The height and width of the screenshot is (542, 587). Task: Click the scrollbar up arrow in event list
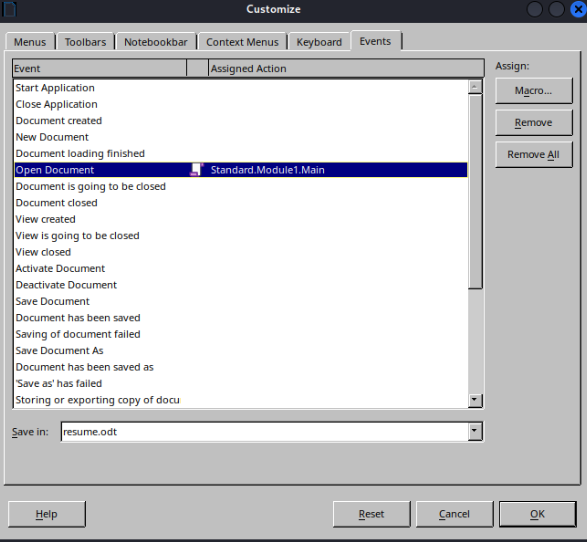tap(474, 87)
